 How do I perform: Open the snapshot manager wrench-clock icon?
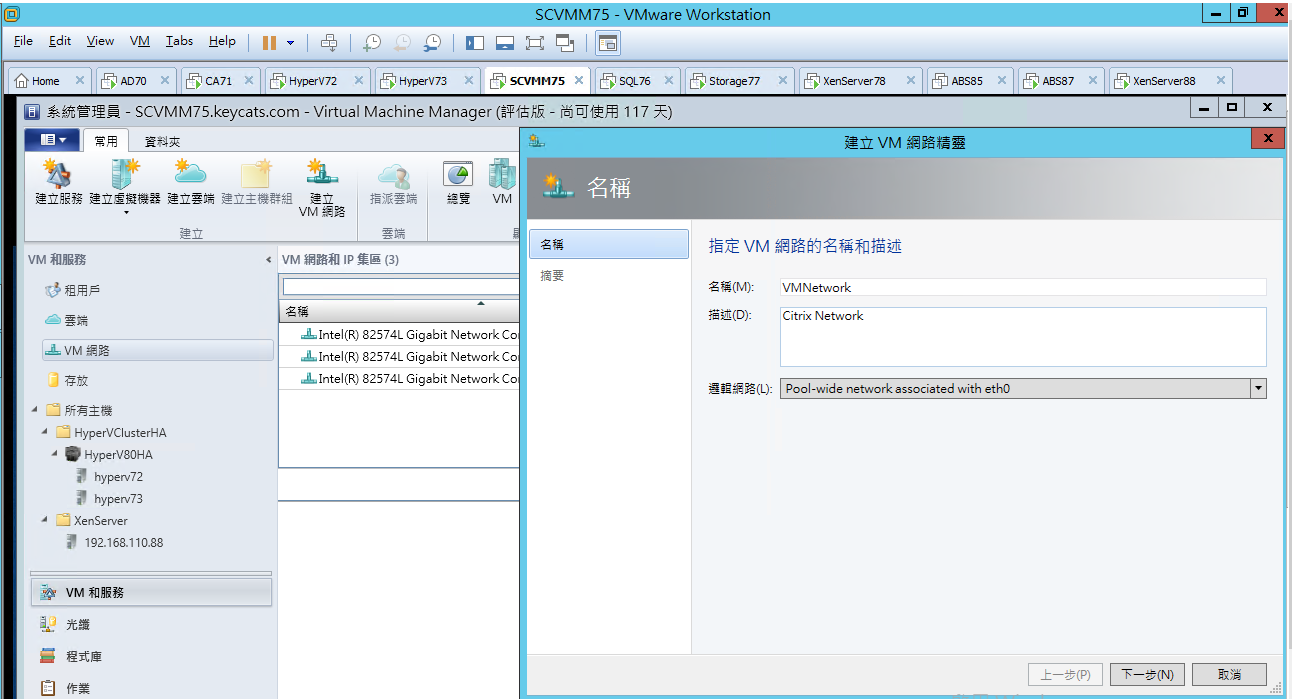[432, 42]
